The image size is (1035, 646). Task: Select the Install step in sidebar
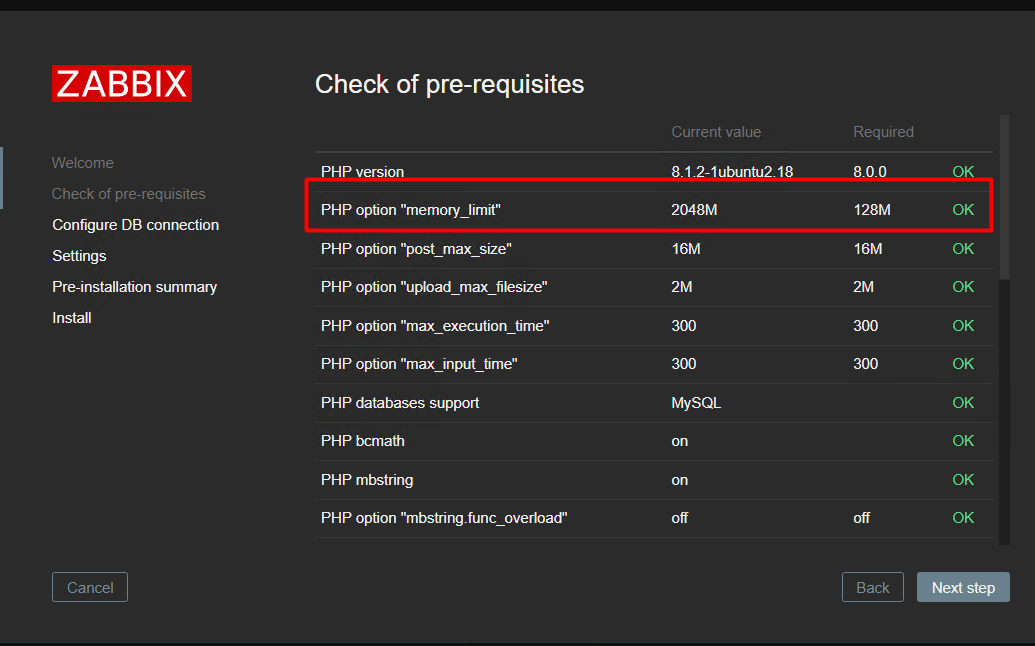(x=72, y=318)
